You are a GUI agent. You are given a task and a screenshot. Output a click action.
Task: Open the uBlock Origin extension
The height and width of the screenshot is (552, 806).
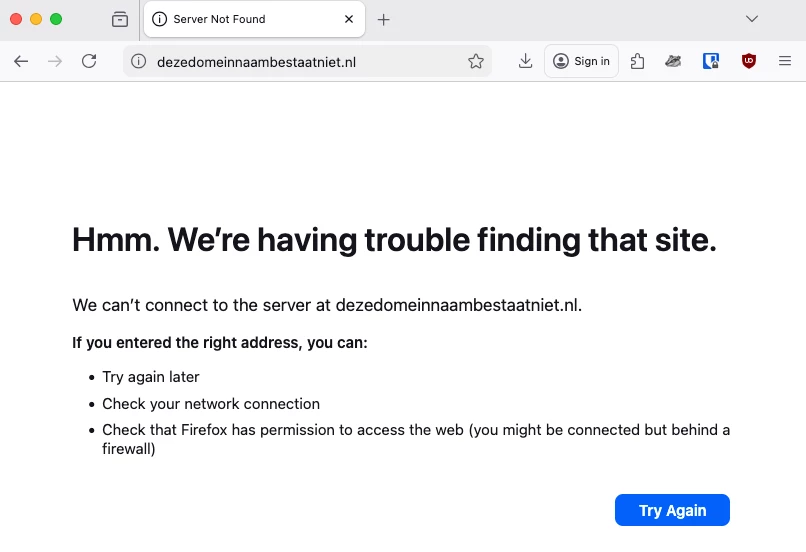tap(748, 61)
